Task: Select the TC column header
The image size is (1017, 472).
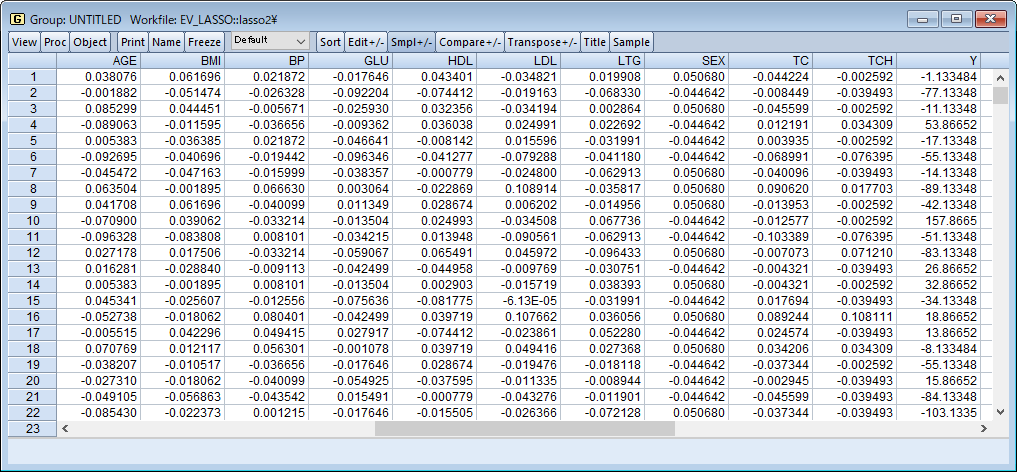Action: tap(771, 61)
